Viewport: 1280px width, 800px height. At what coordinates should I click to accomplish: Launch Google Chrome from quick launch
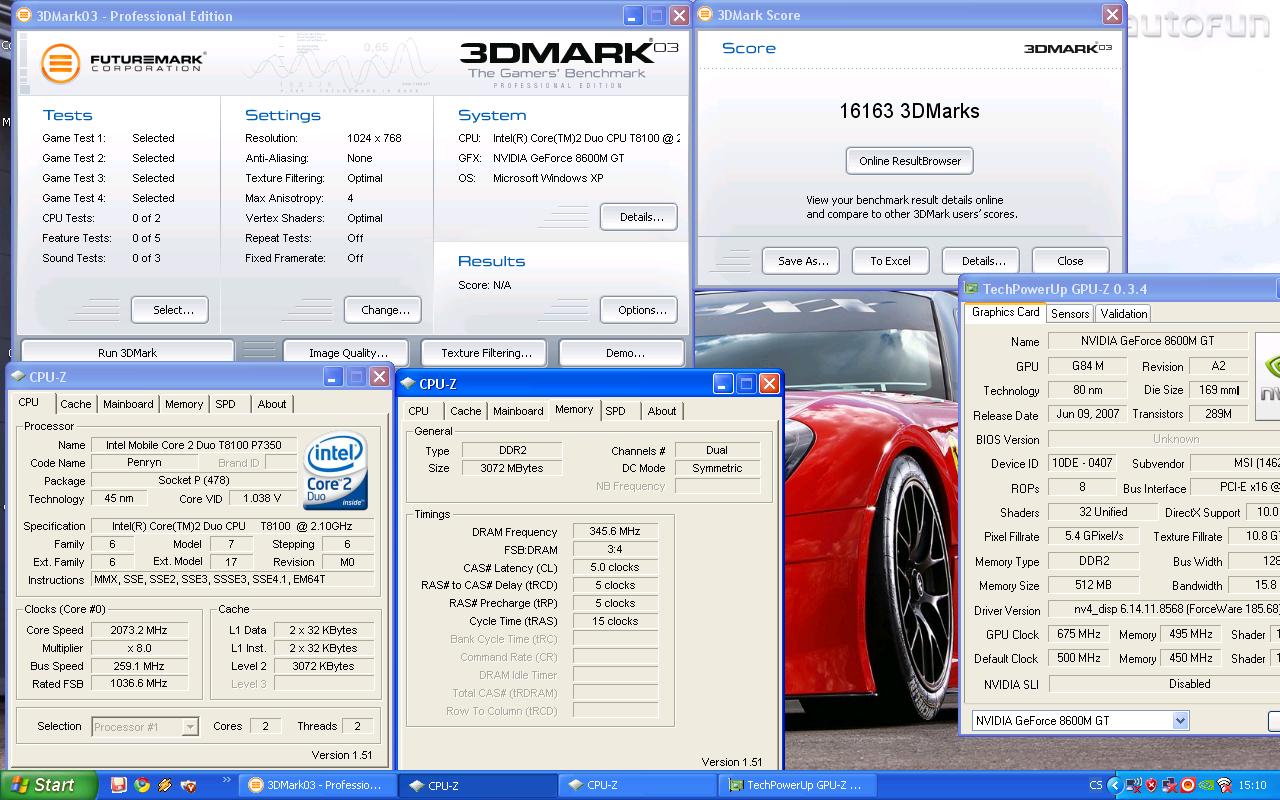[x=142, y=785]
